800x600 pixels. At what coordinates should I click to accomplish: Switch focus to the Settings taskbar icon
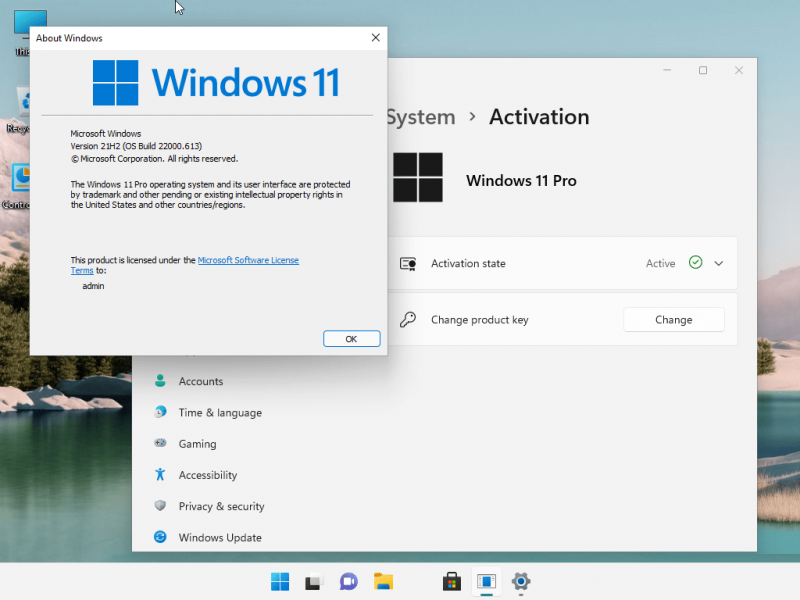click(520, 582)
